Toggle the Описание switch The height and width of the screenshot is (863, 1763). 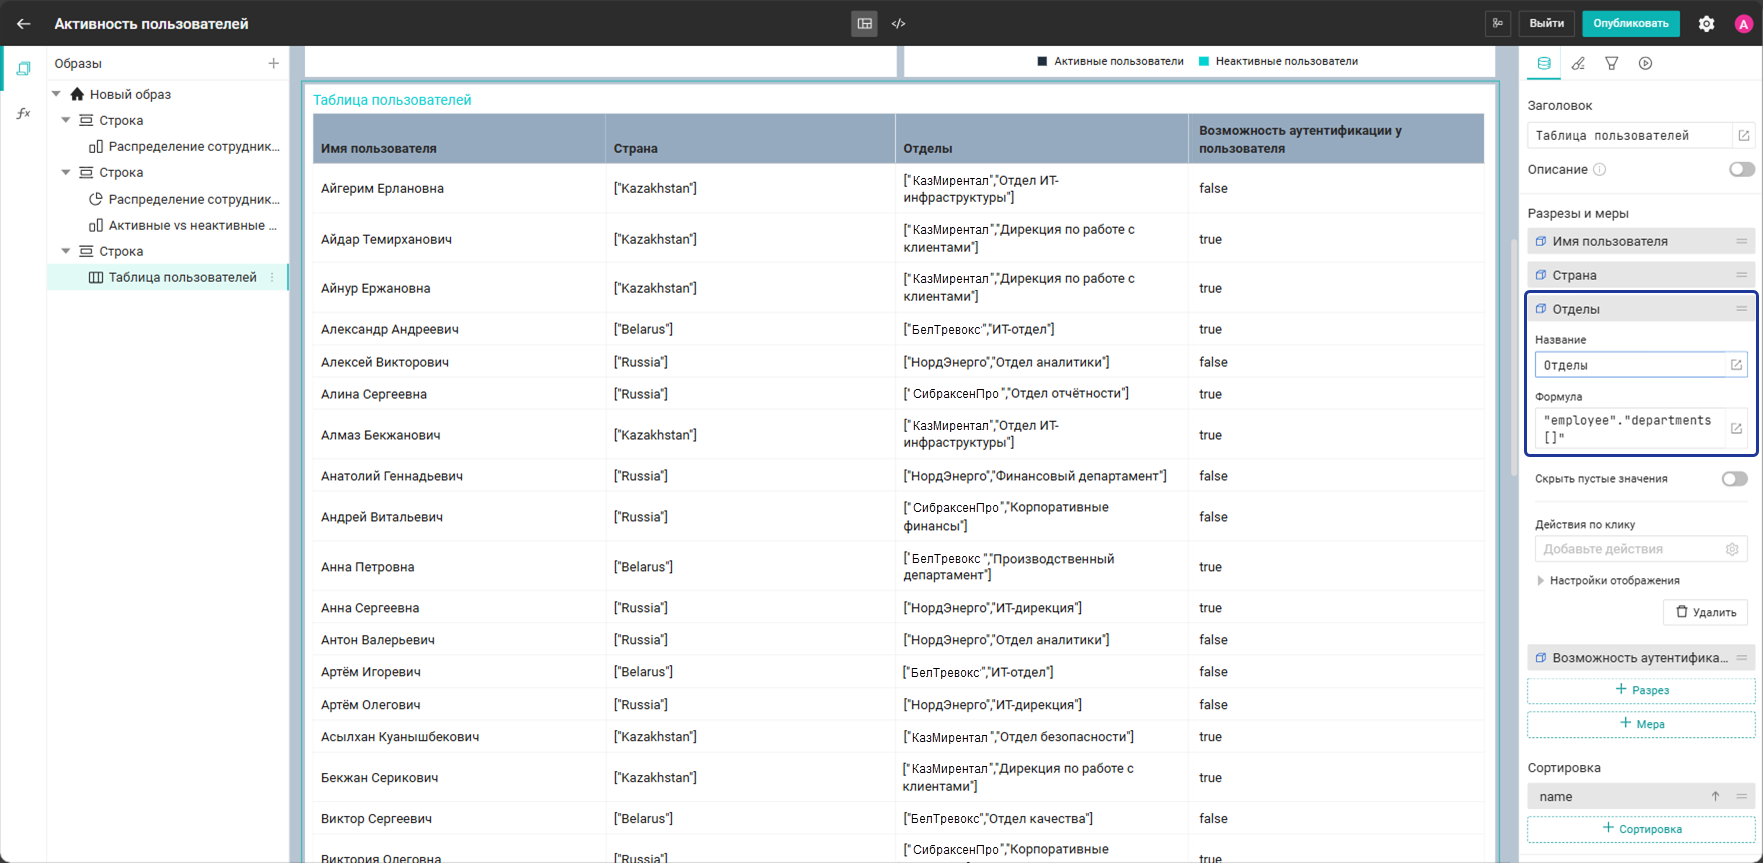click(1741, 170)
